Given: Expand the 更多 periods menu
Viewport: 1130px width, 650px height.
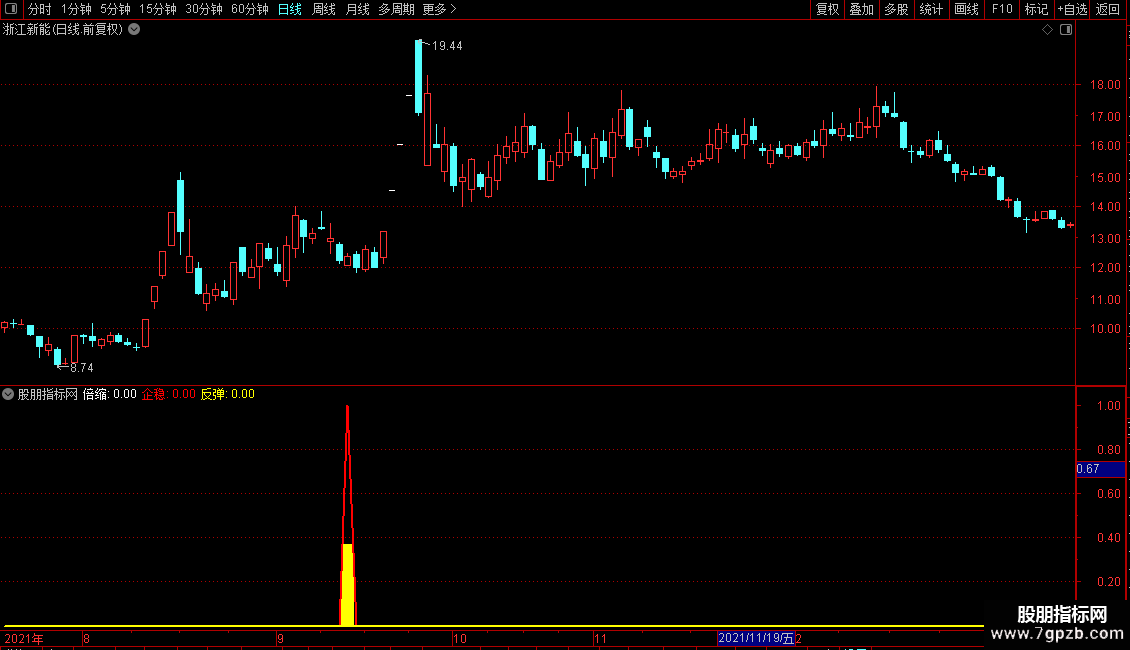Looking at the screenshot, I should 440,9.
